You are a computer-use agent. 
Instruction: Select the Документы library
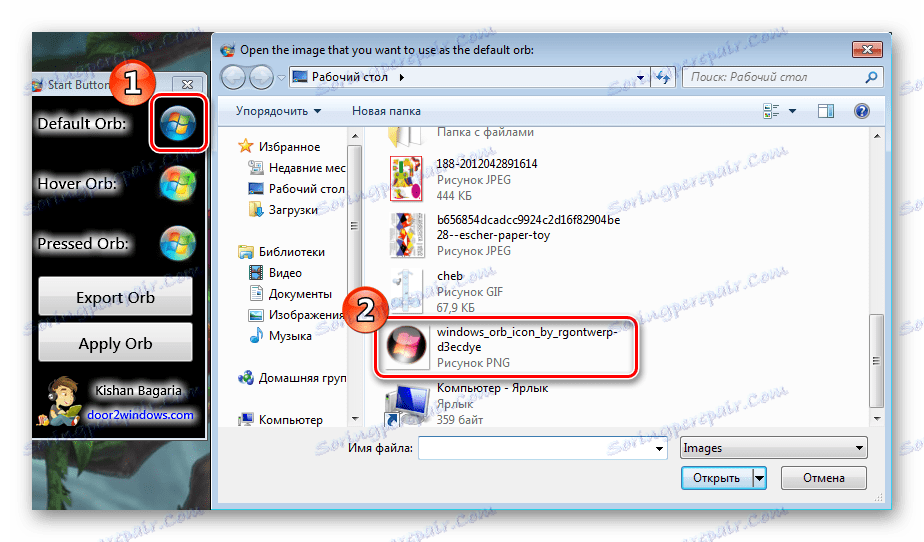coord(300,293)
